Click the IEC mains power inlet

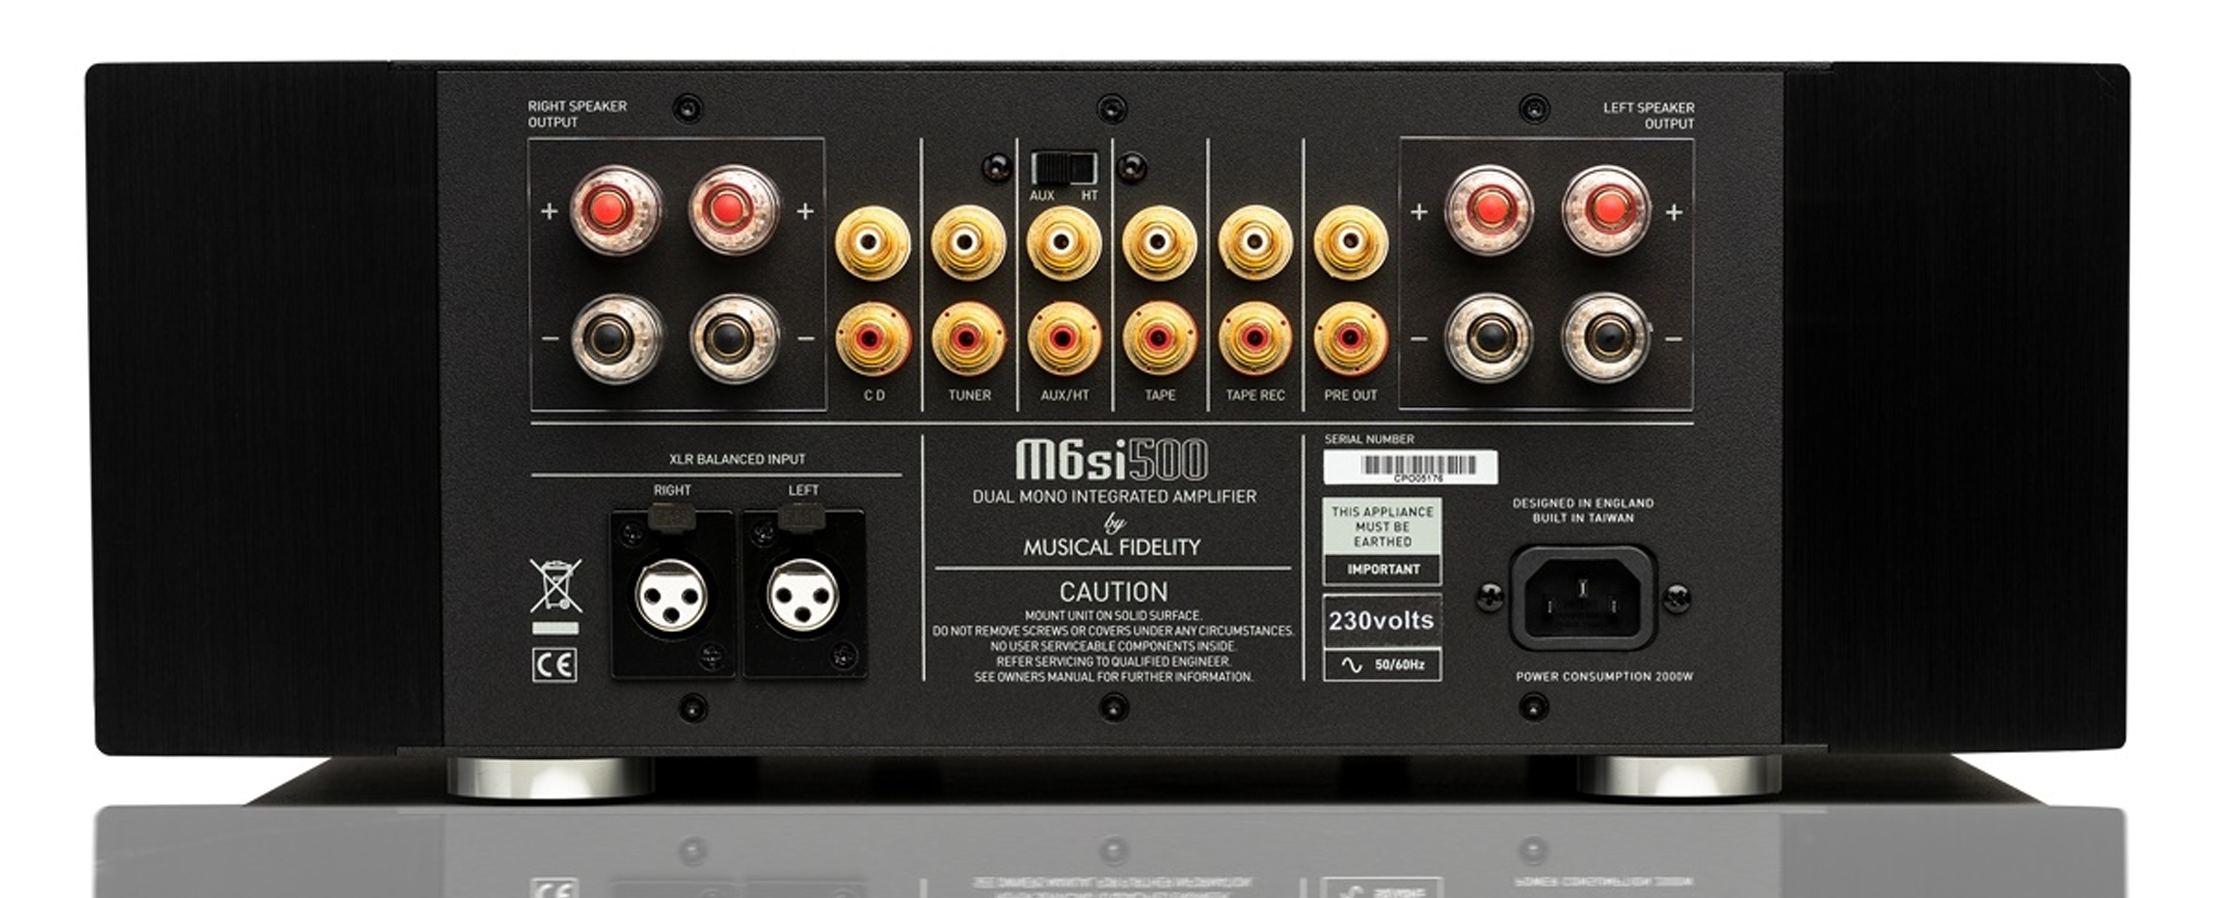(1583, 597)
